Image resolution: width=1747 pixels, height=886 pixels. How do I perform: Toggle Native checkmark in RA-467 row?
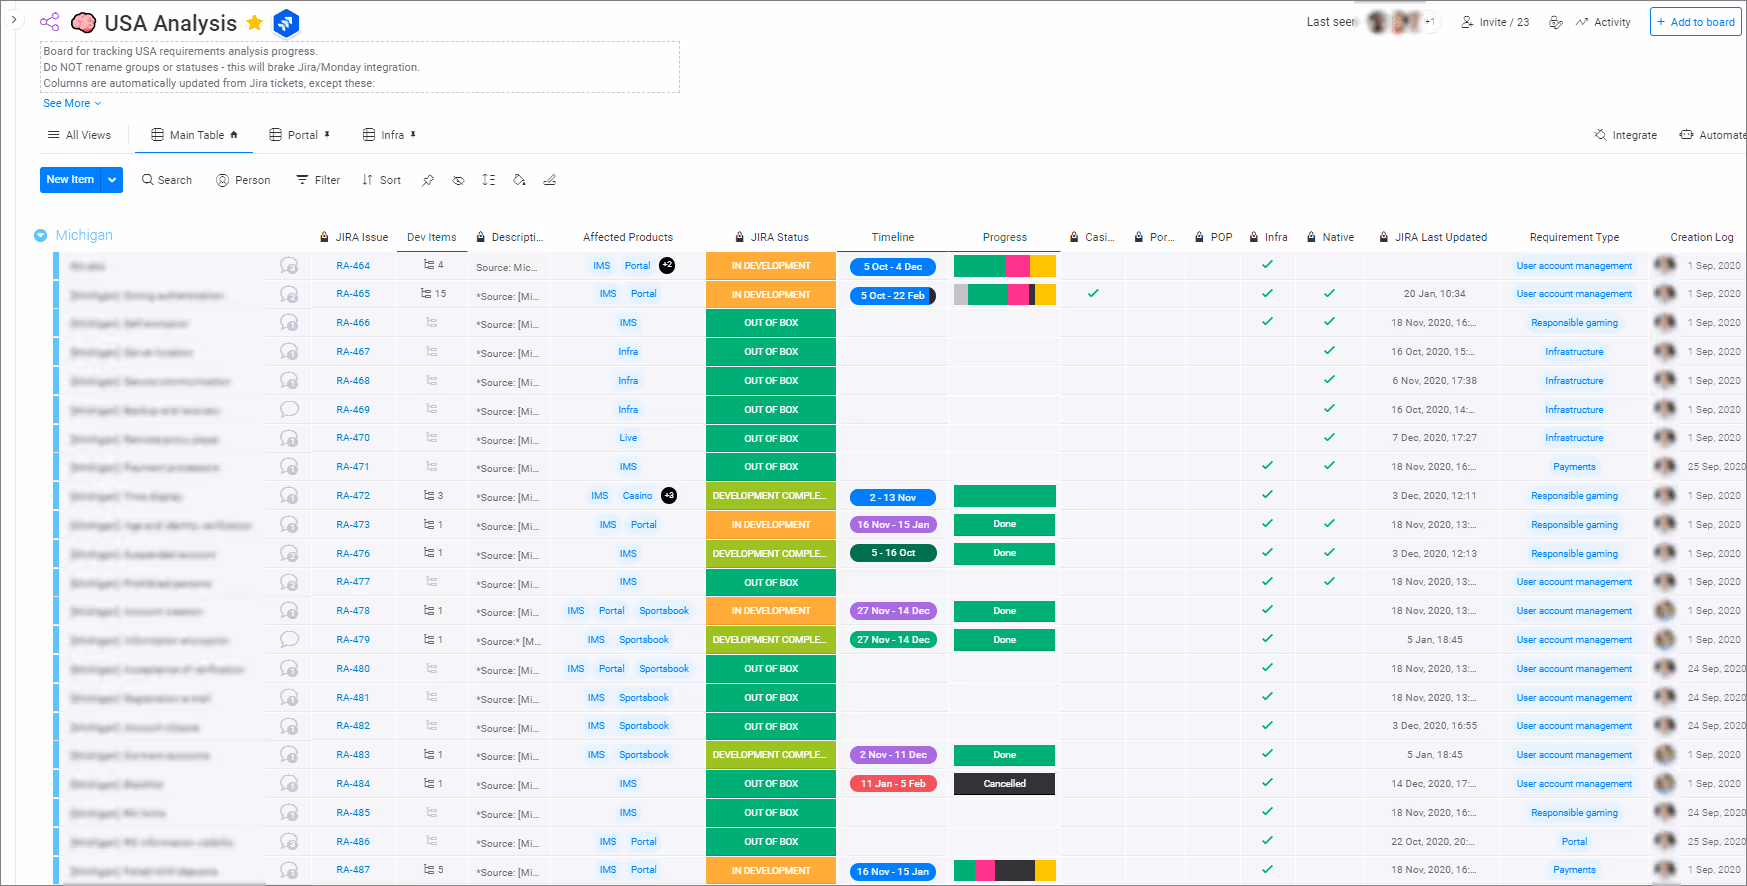pos(1329,351)
